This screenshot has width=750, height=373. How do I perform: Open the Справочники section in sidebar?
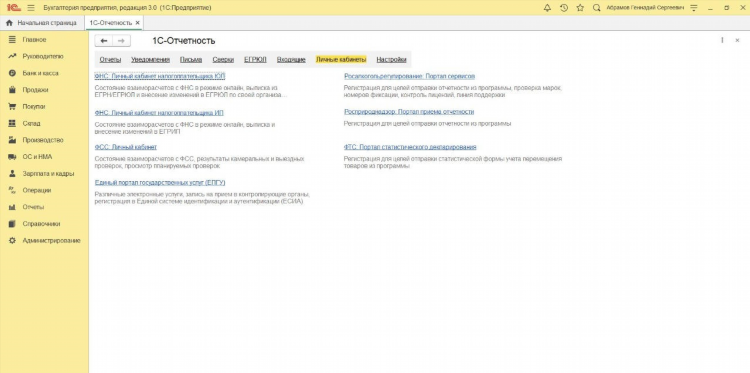(x=41, y=224)
